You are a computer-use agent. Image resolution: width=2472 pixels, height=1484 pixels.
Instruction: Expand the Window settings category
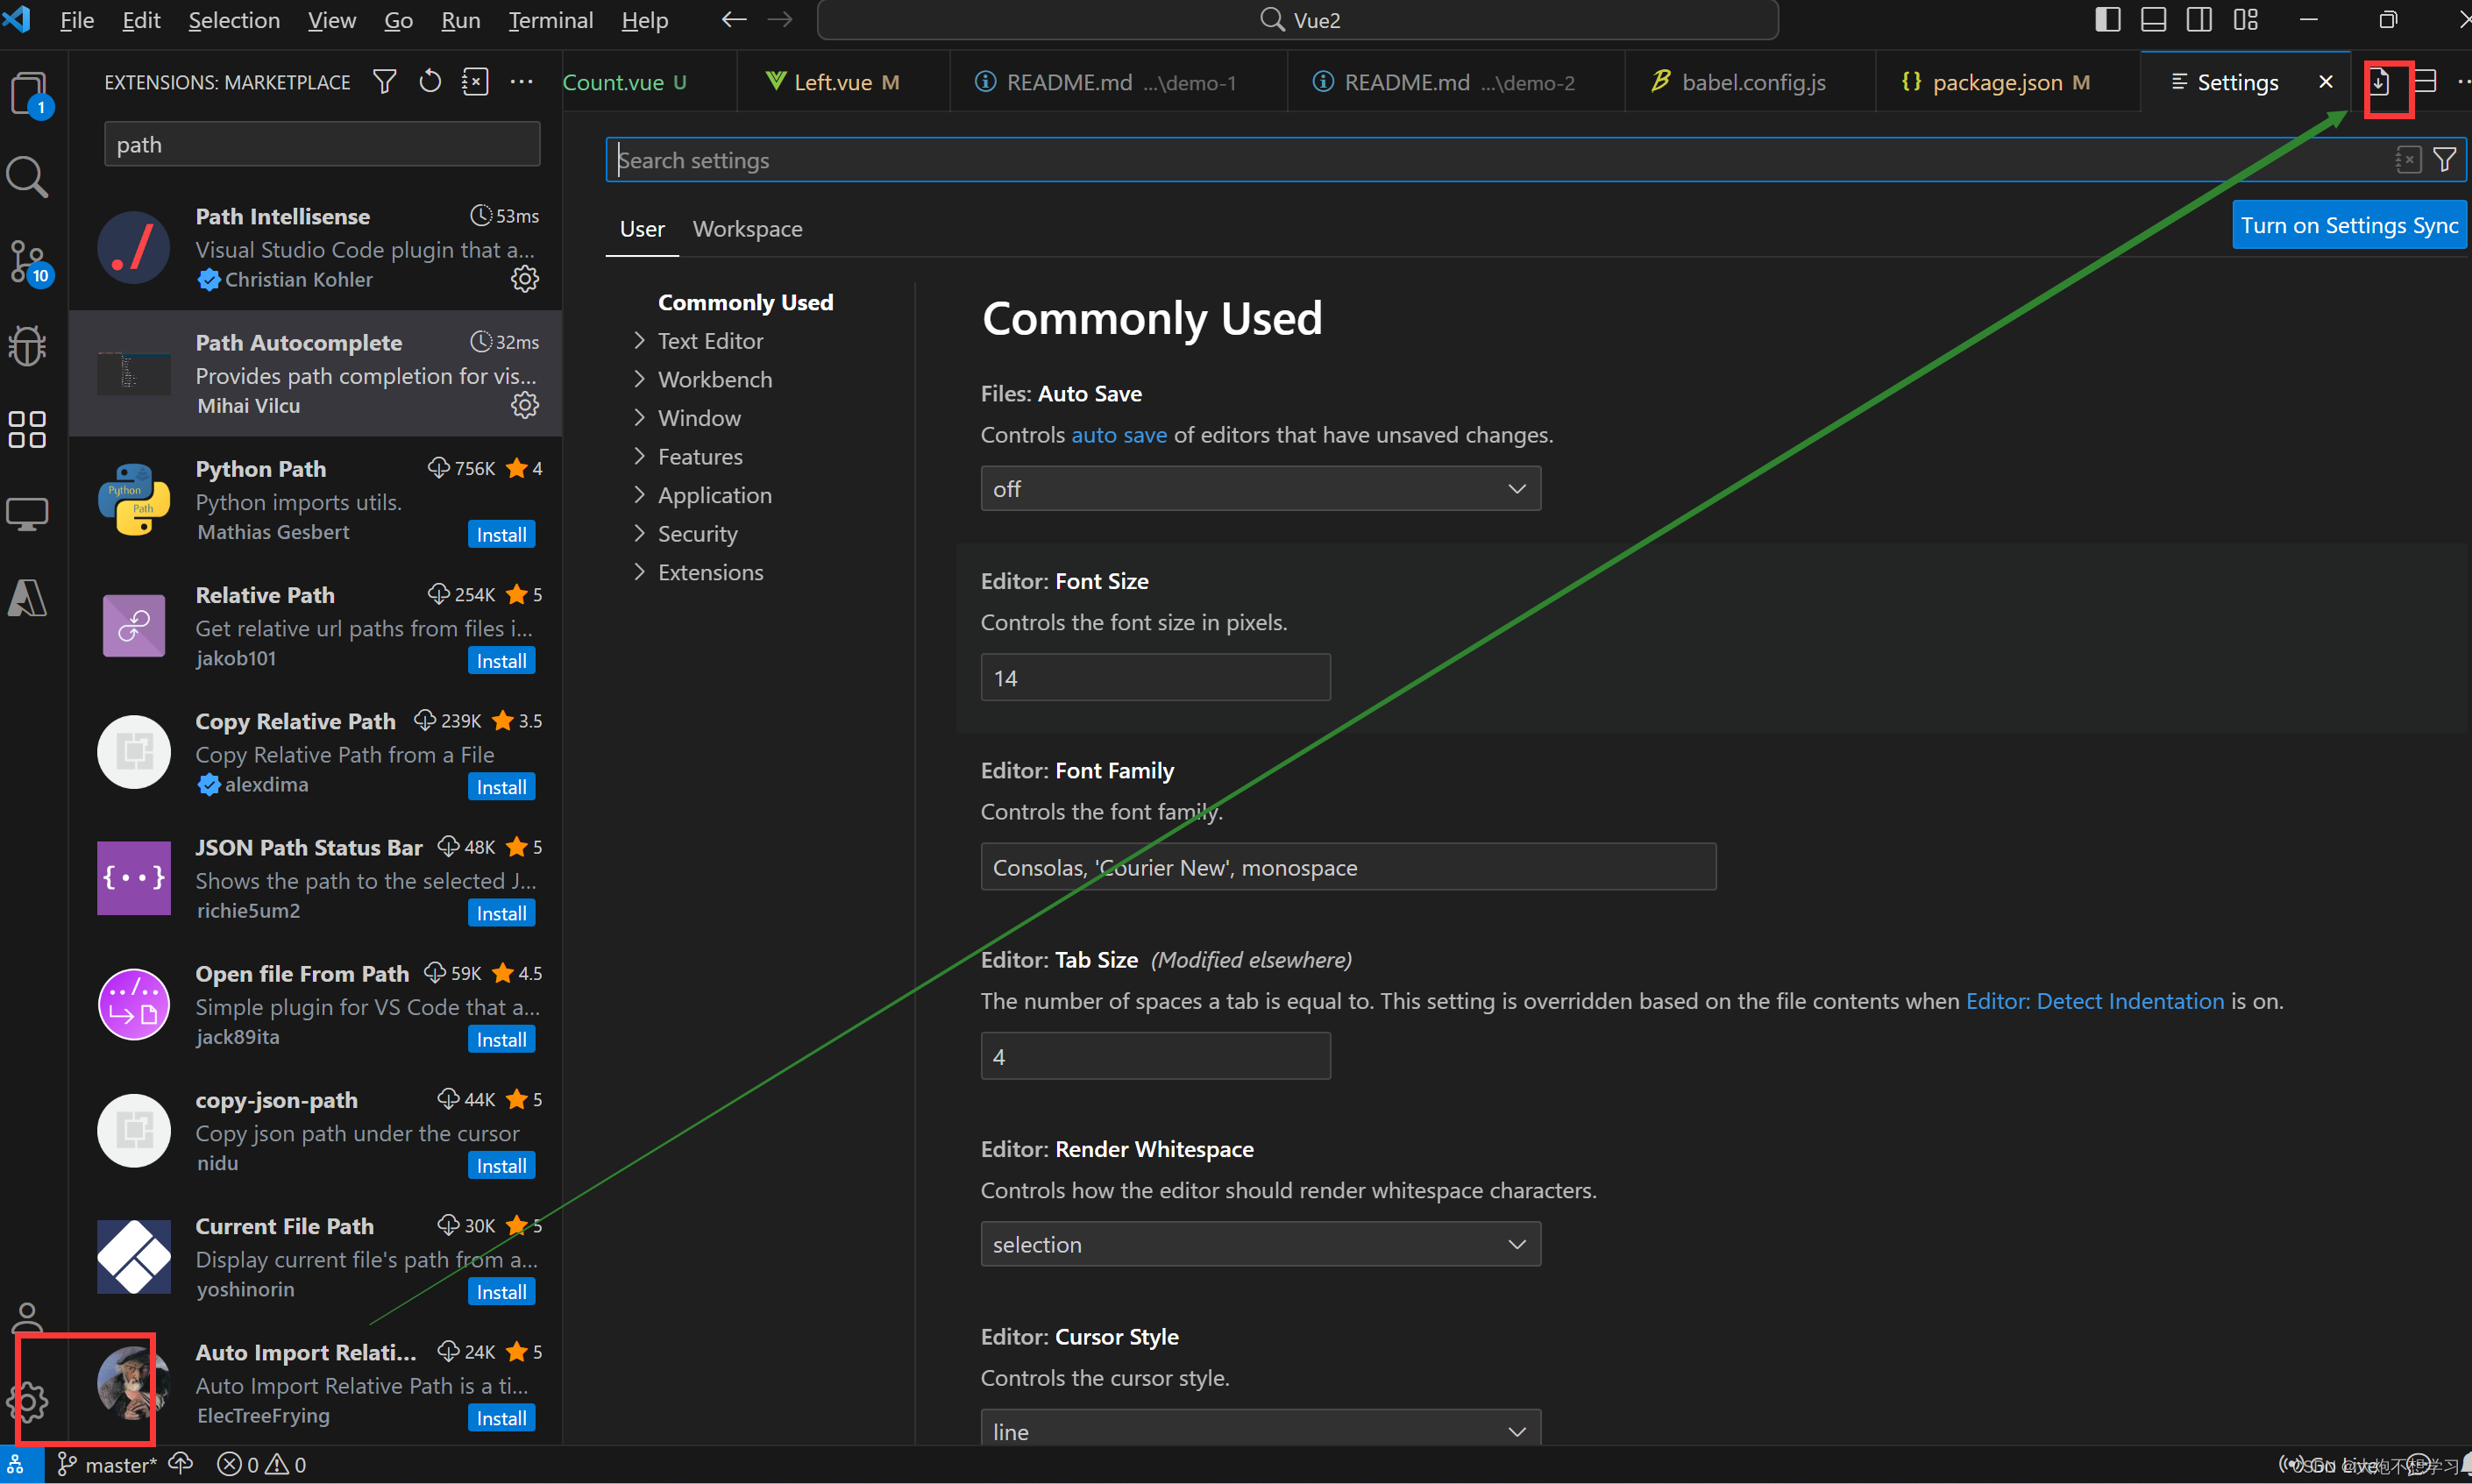pos(699,418)
